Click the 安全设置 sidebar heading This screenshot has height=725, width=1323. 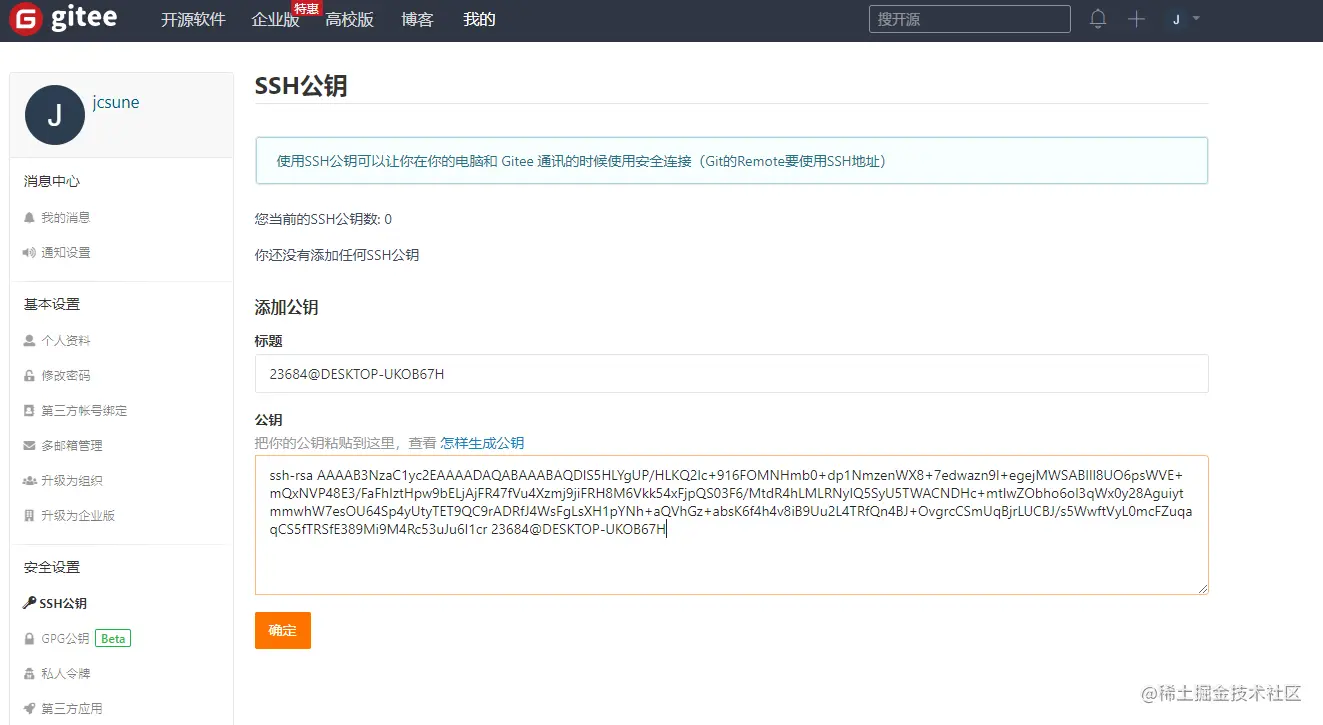click(52, 567)
